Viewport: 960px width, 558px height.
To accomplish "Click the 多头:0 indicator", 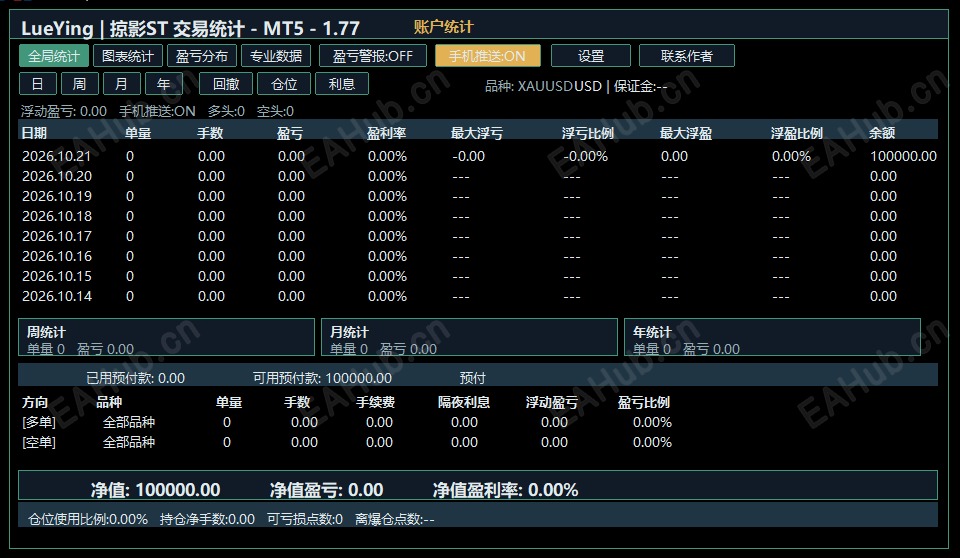I will click(x=226, y=111).
